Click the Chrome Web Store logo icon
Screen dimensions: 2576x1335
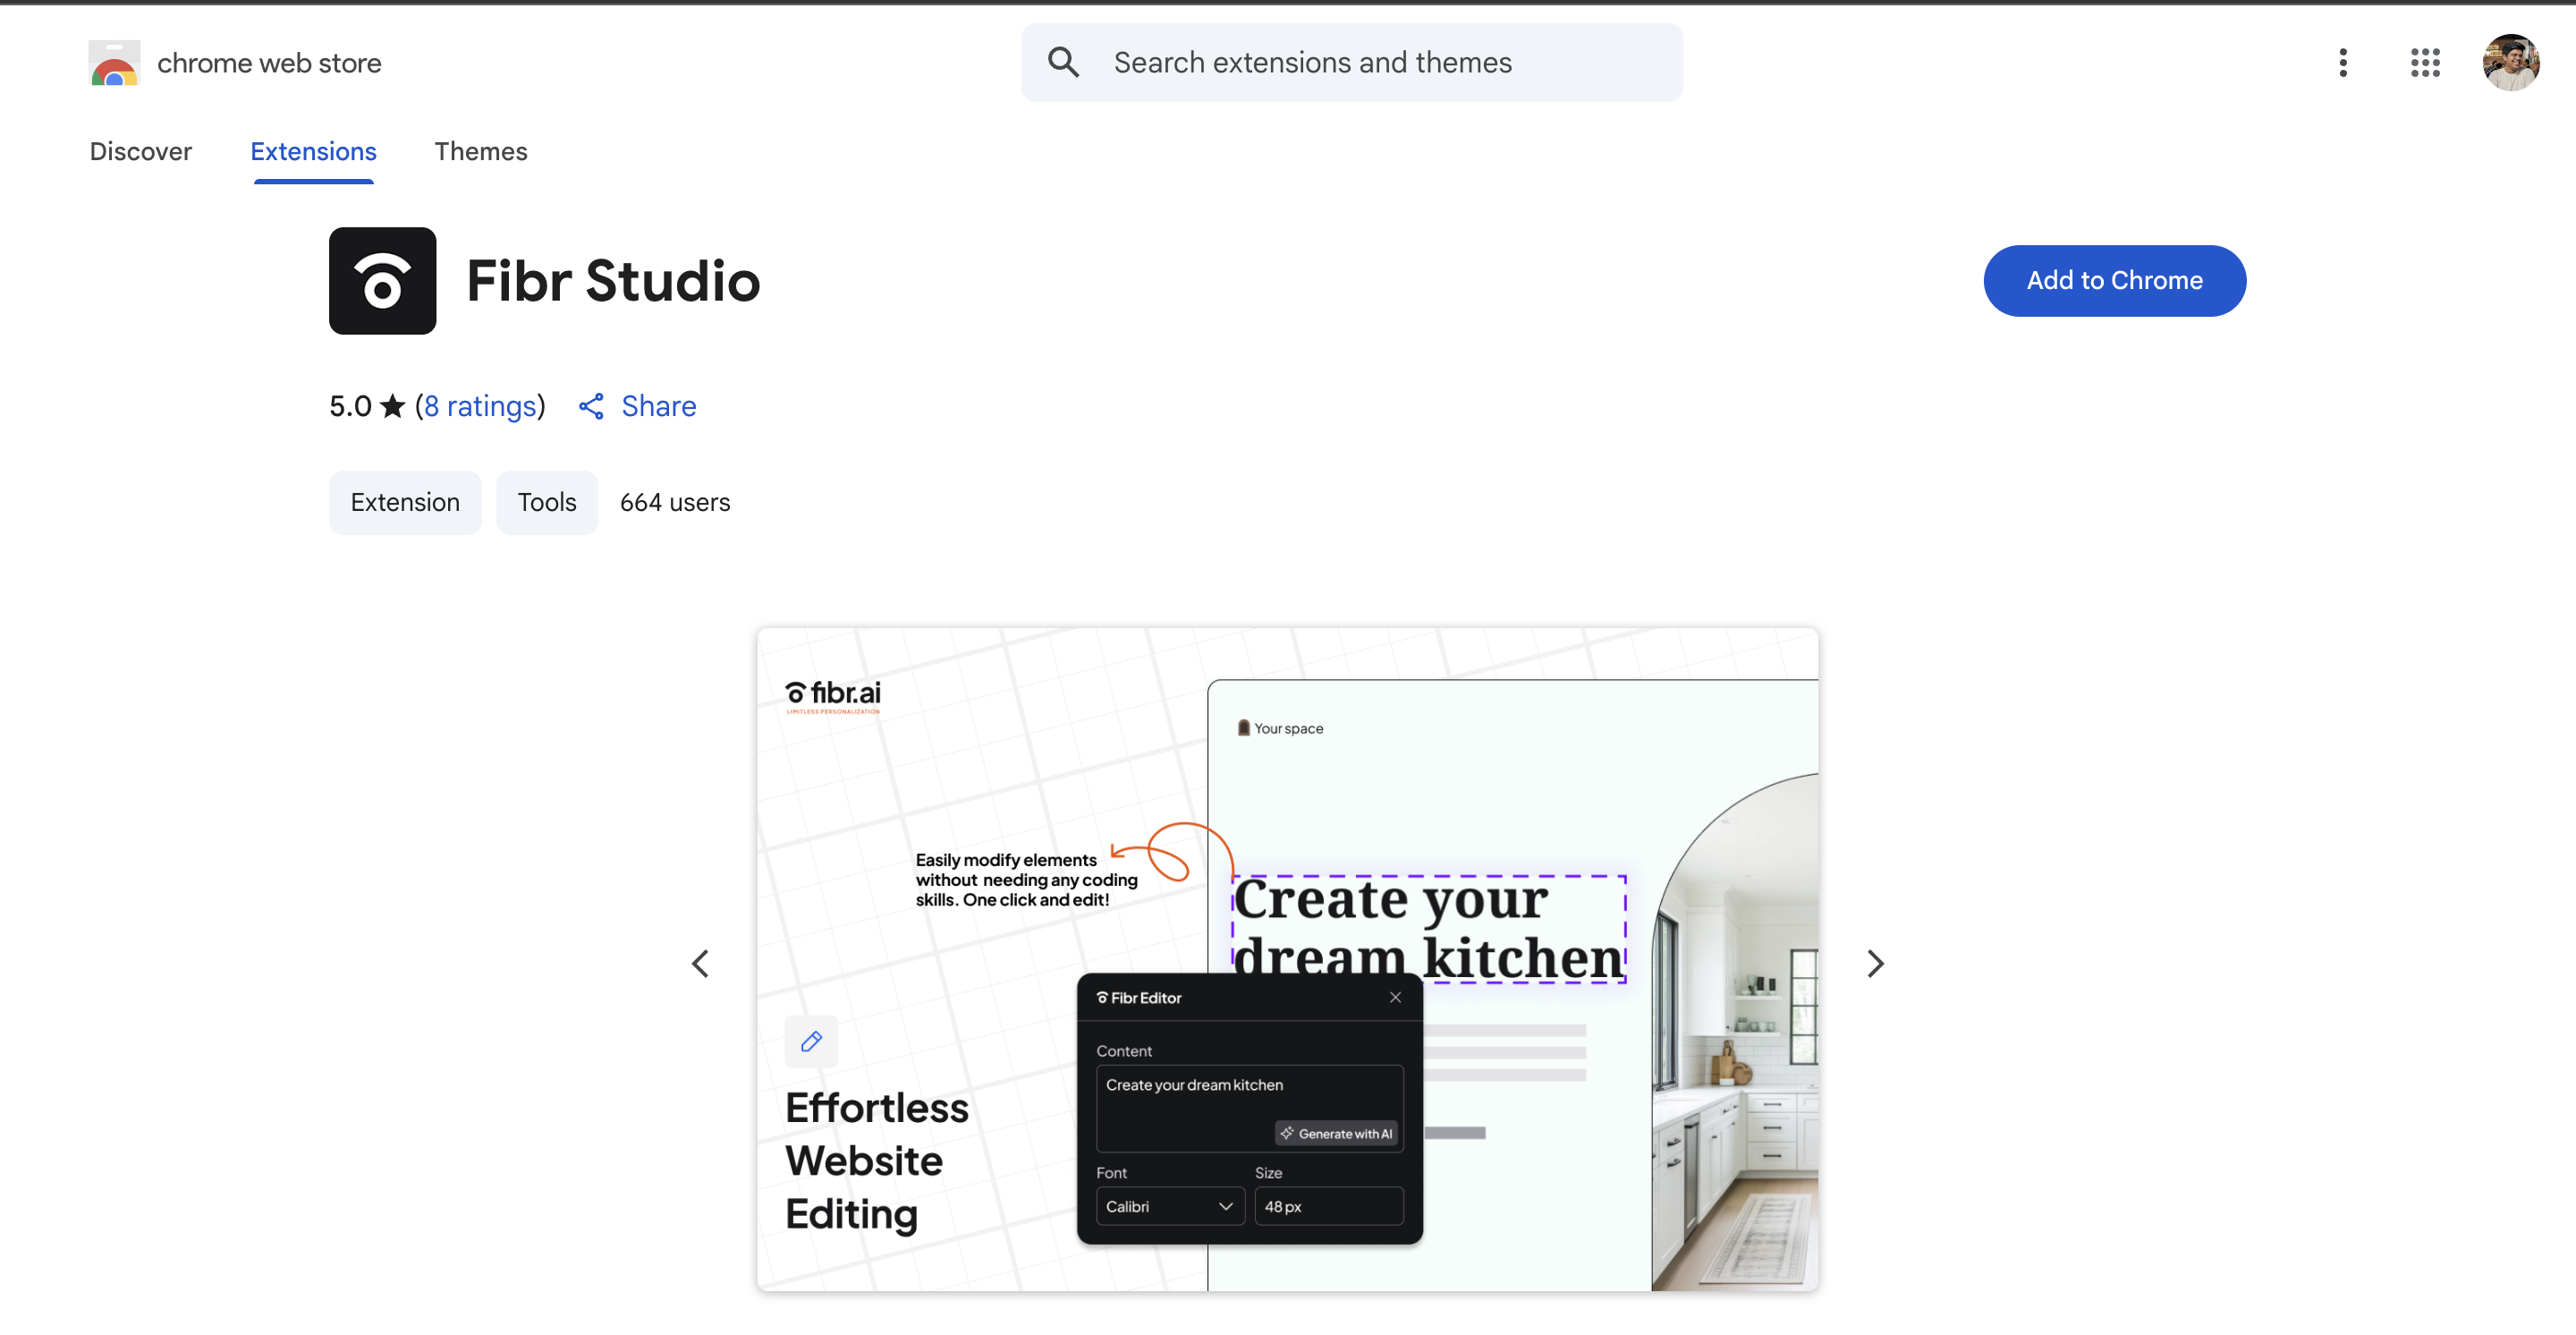click(114, 63)
